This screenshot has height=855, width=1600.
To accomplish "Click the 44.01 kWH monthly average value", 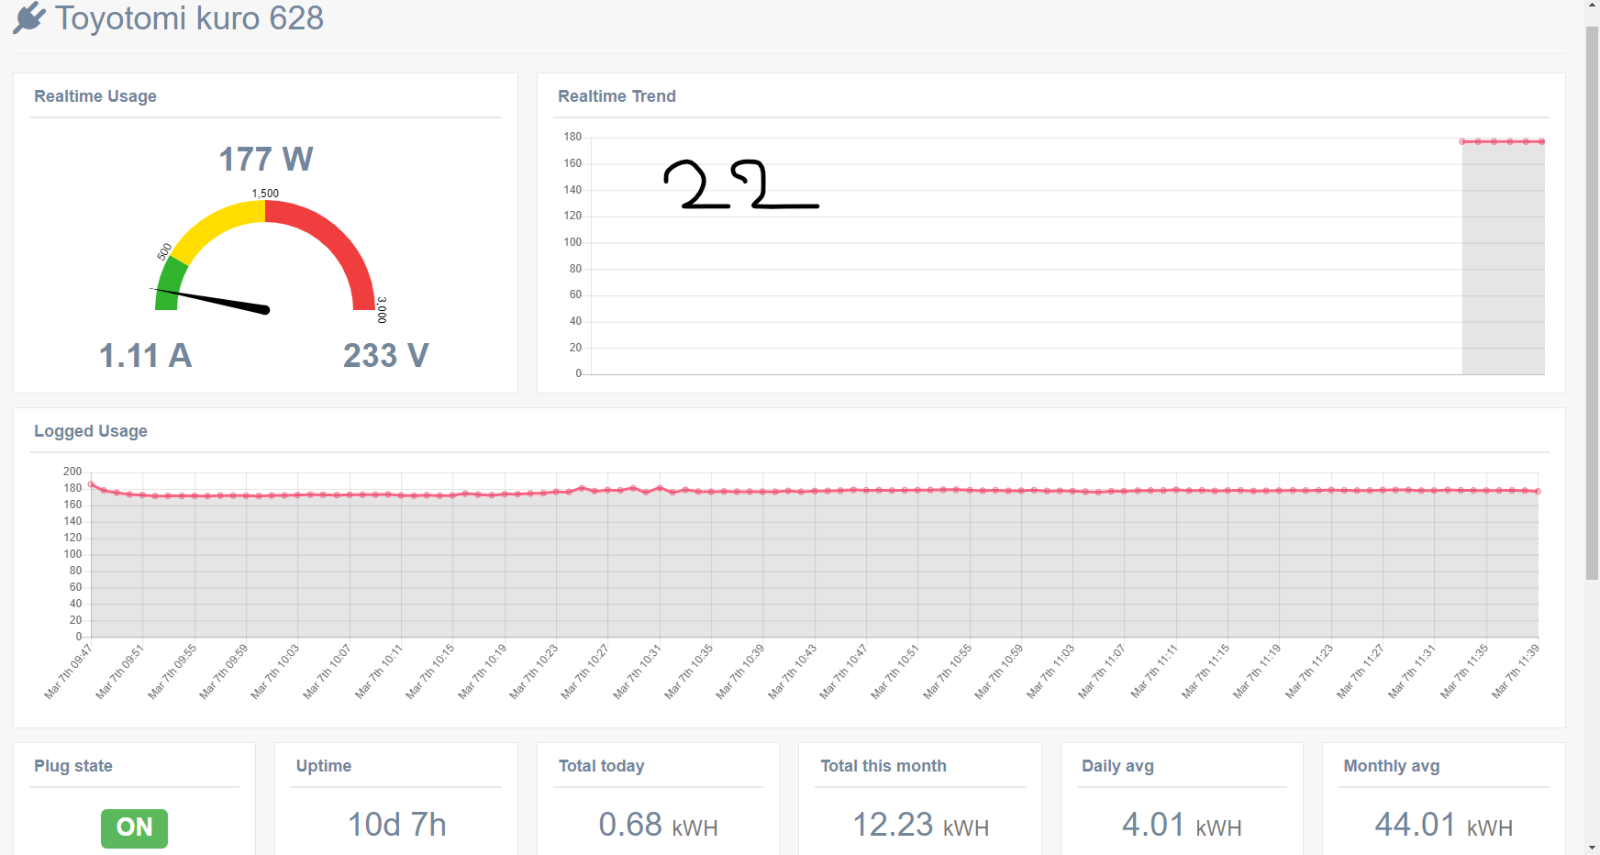I will coord(1444,825).
